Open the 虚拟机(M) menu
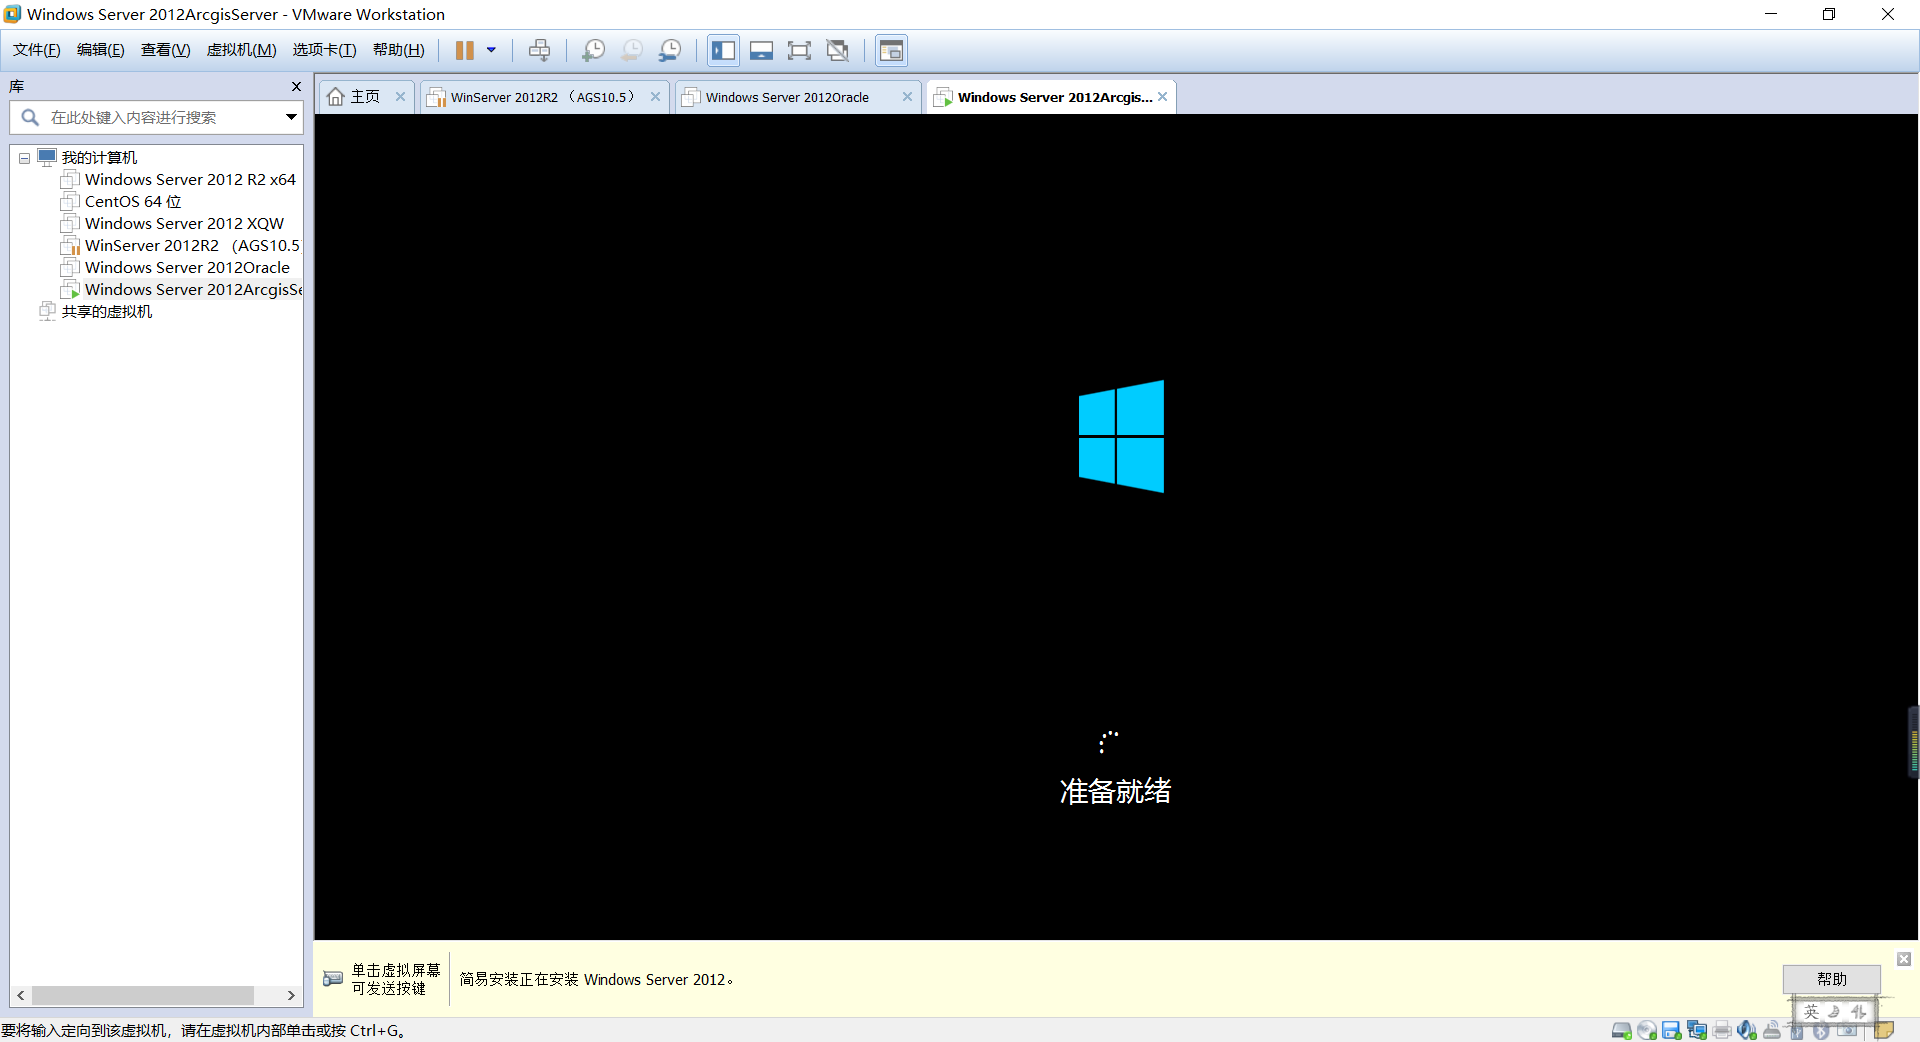 click(242, 50)
